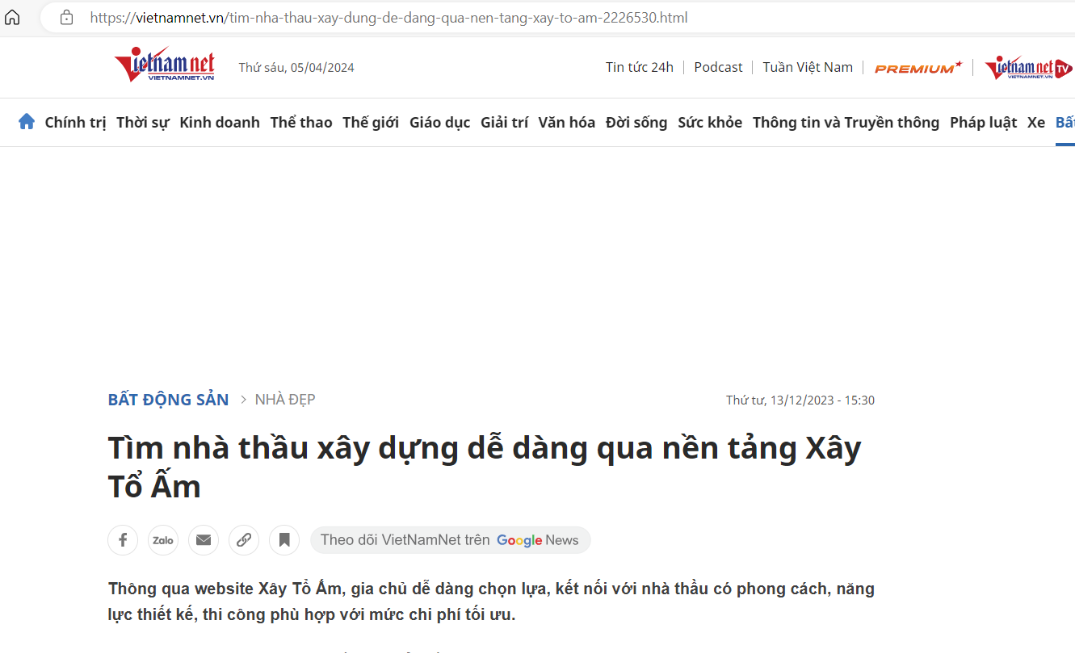1075x653 pixels.
Task: Open VietNamNet TV logo
Action: pyautogui.click(x=1028, y=67)
